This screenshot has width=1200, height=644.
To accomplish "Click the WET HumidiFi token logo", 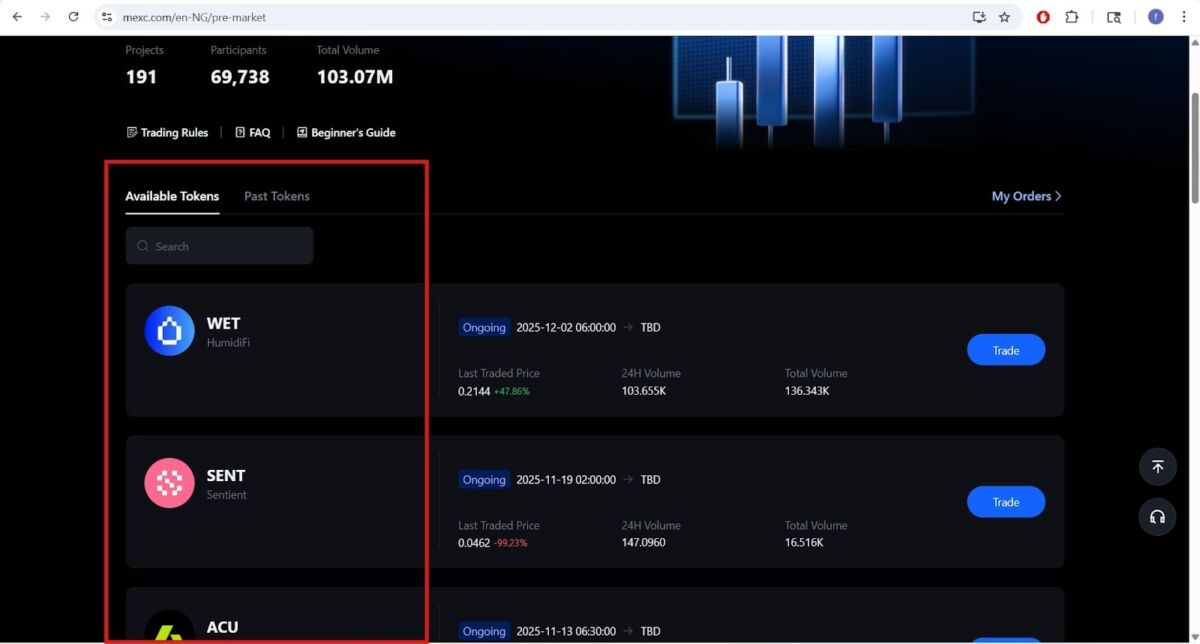I will [169, 331].
